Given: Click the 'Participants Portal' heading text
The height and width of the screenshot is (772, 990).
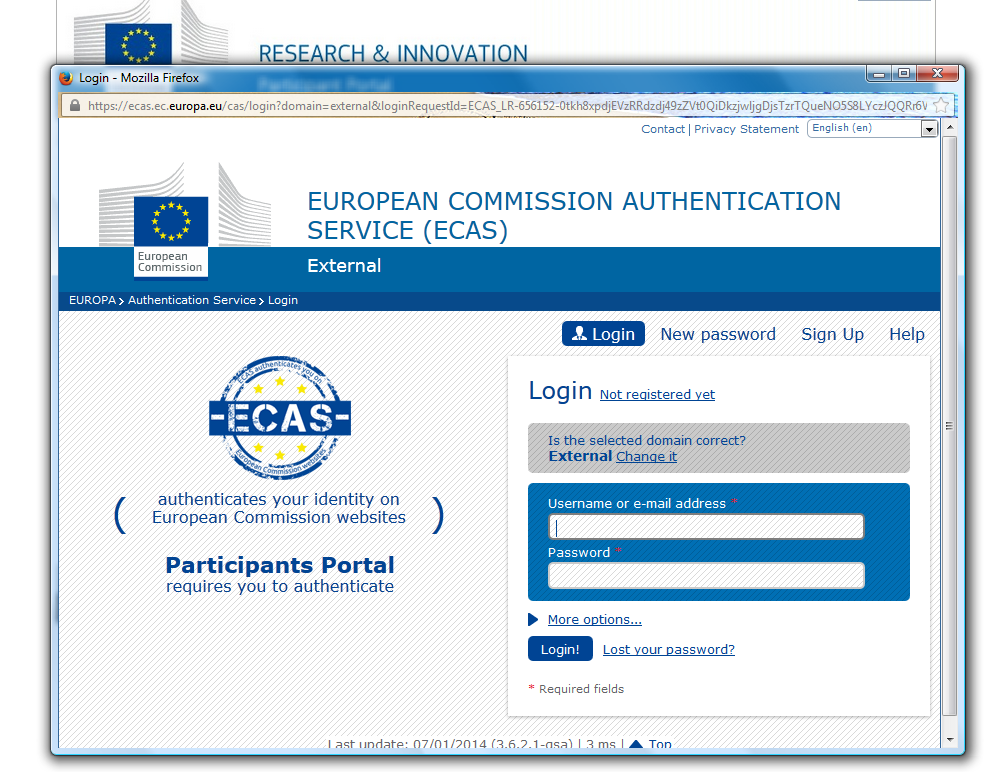Looking at the screenshot, I should (280, 564).
